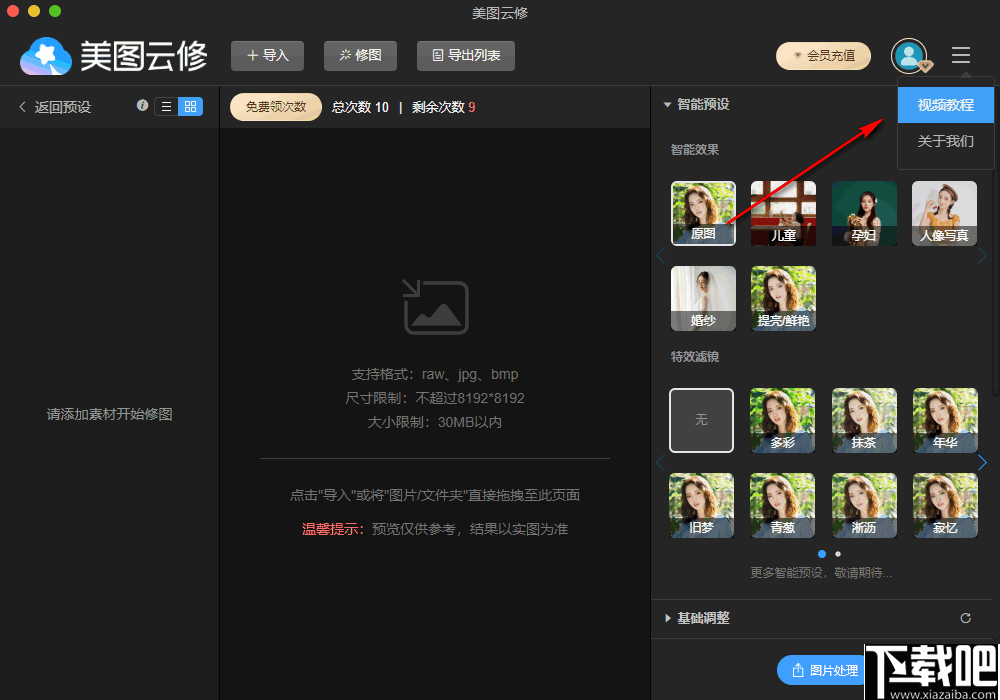Apply the 旧梦 filter
1000x700 pixels.
click(x=702, y=506)
